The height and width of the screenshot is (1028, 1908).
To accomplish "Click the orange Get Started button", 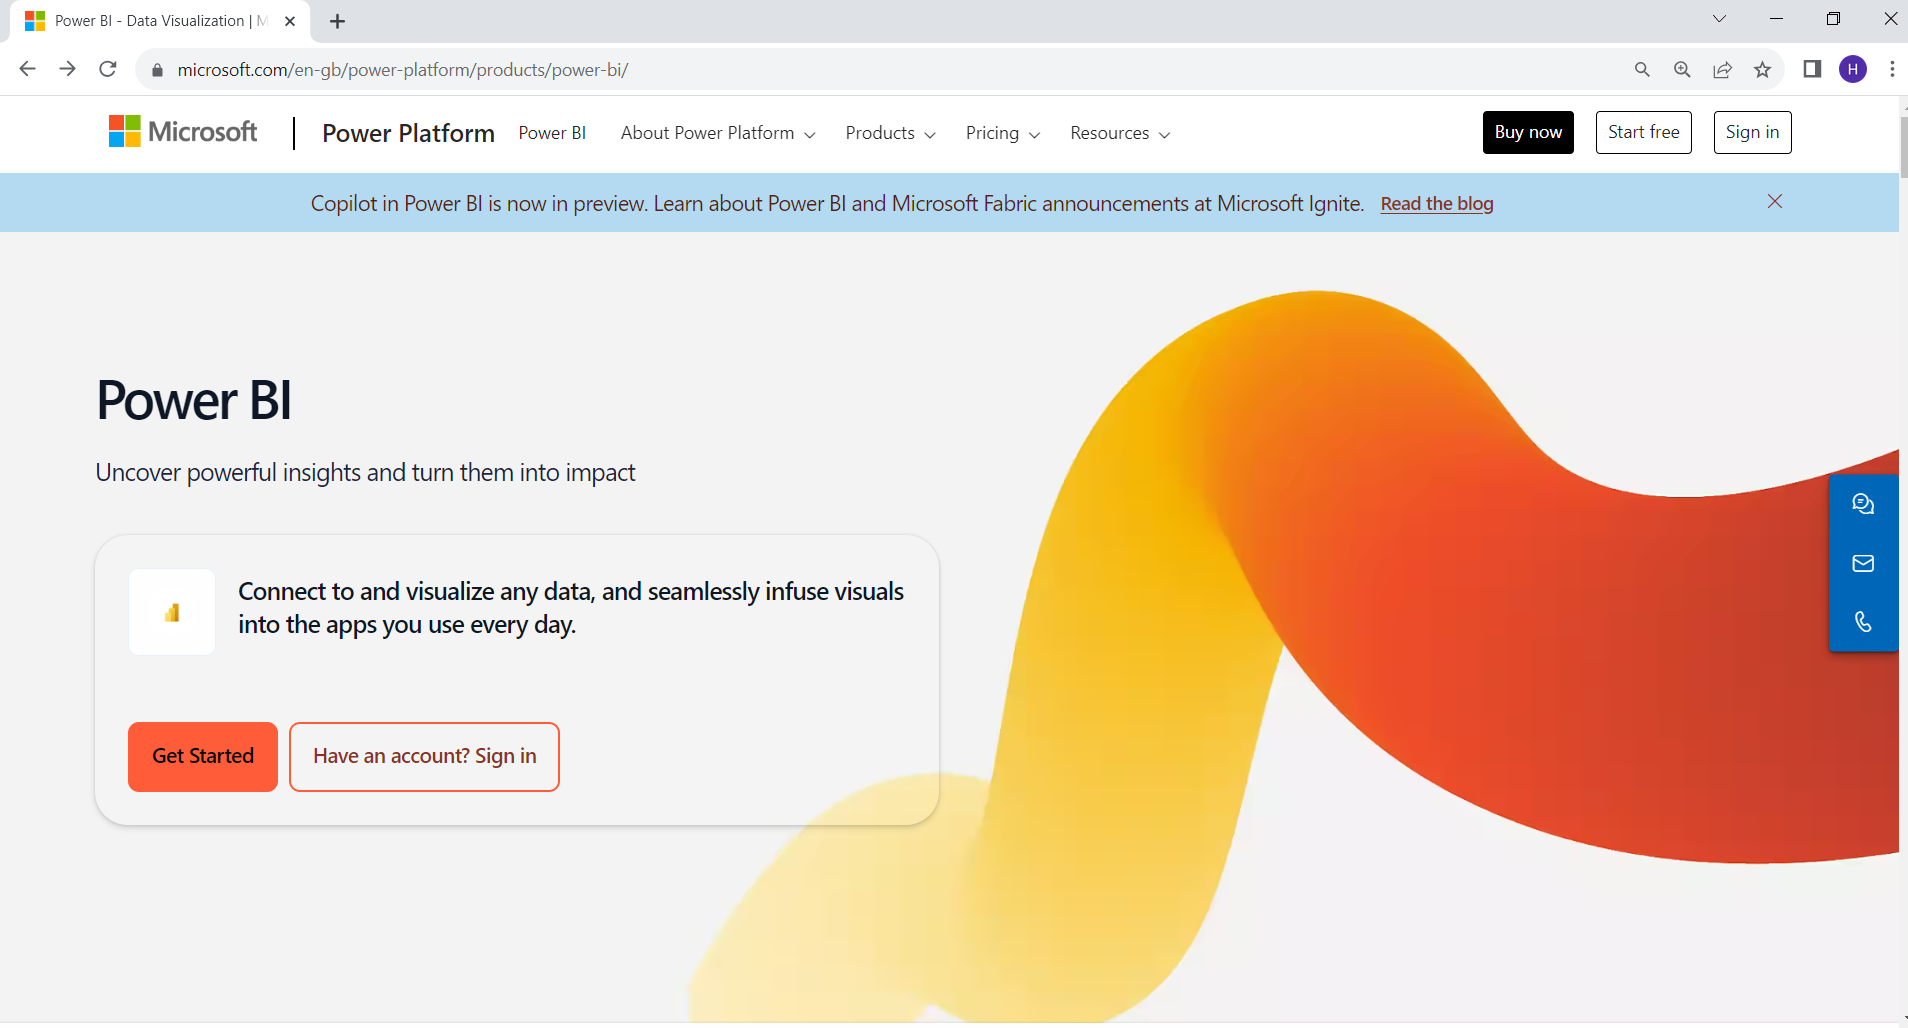I will (203, 757).
